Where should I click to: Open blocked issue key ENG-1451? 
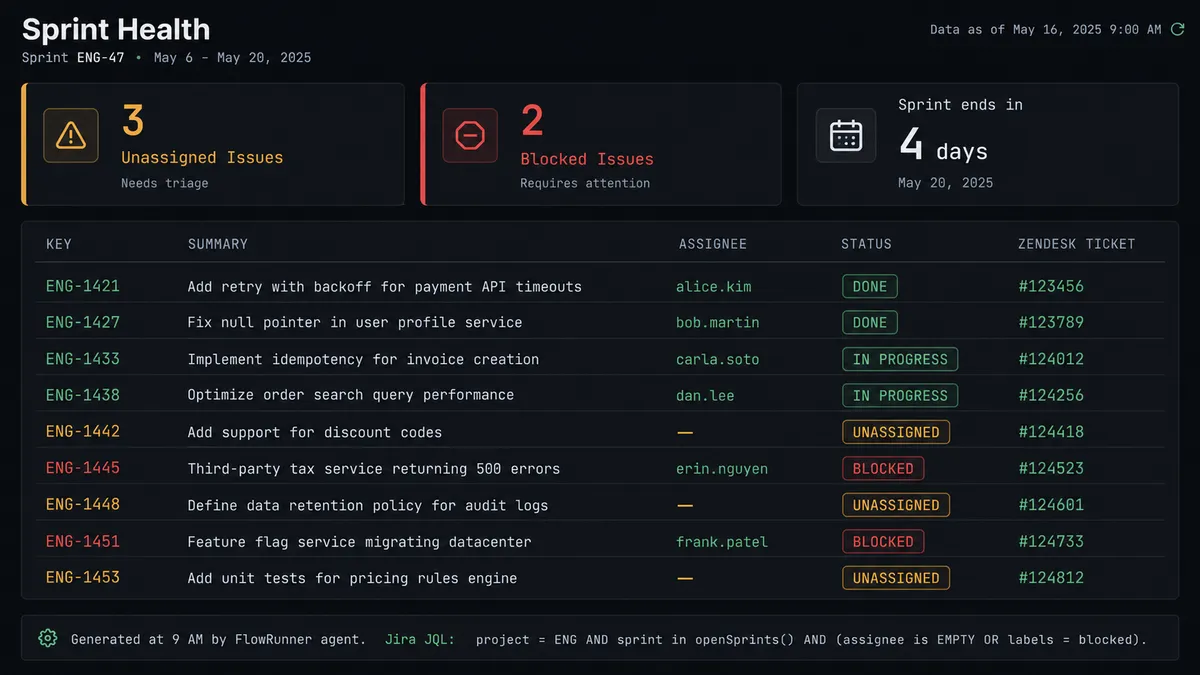[x=83, y=541]
